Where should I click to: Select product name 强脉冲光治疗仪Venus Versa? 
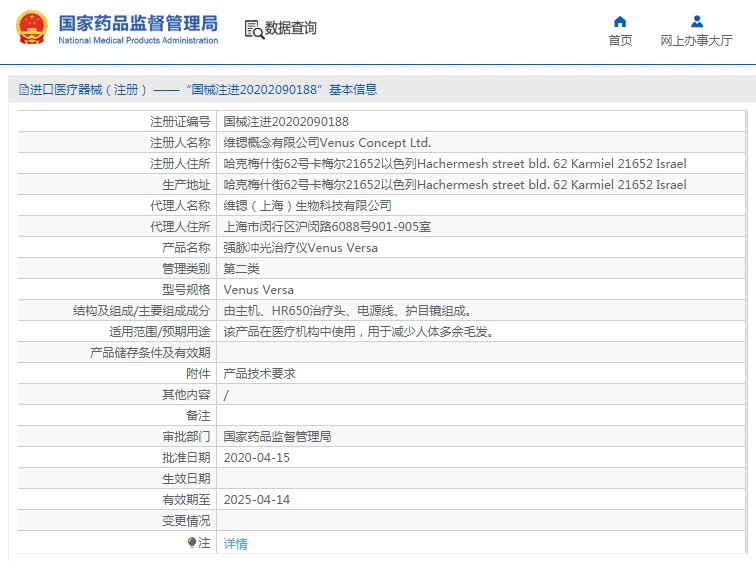click(x=300, y=248)
